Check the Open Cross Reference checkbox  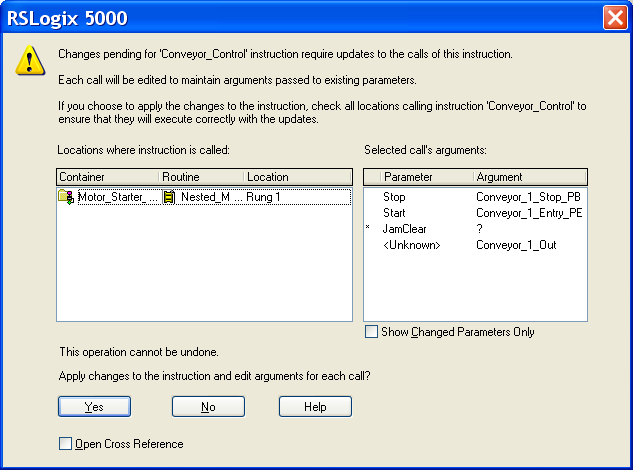point(65,443)
